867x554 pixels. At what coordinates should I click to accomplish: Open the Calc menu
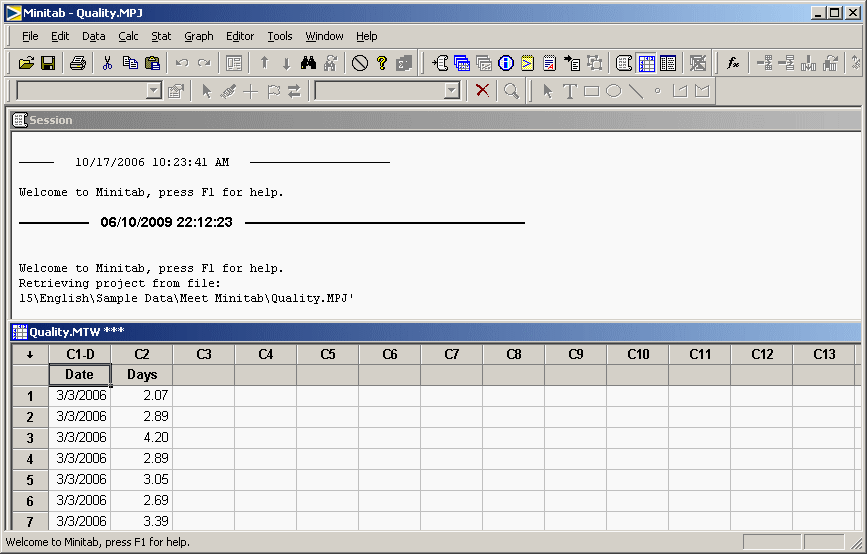coord(128,36)
